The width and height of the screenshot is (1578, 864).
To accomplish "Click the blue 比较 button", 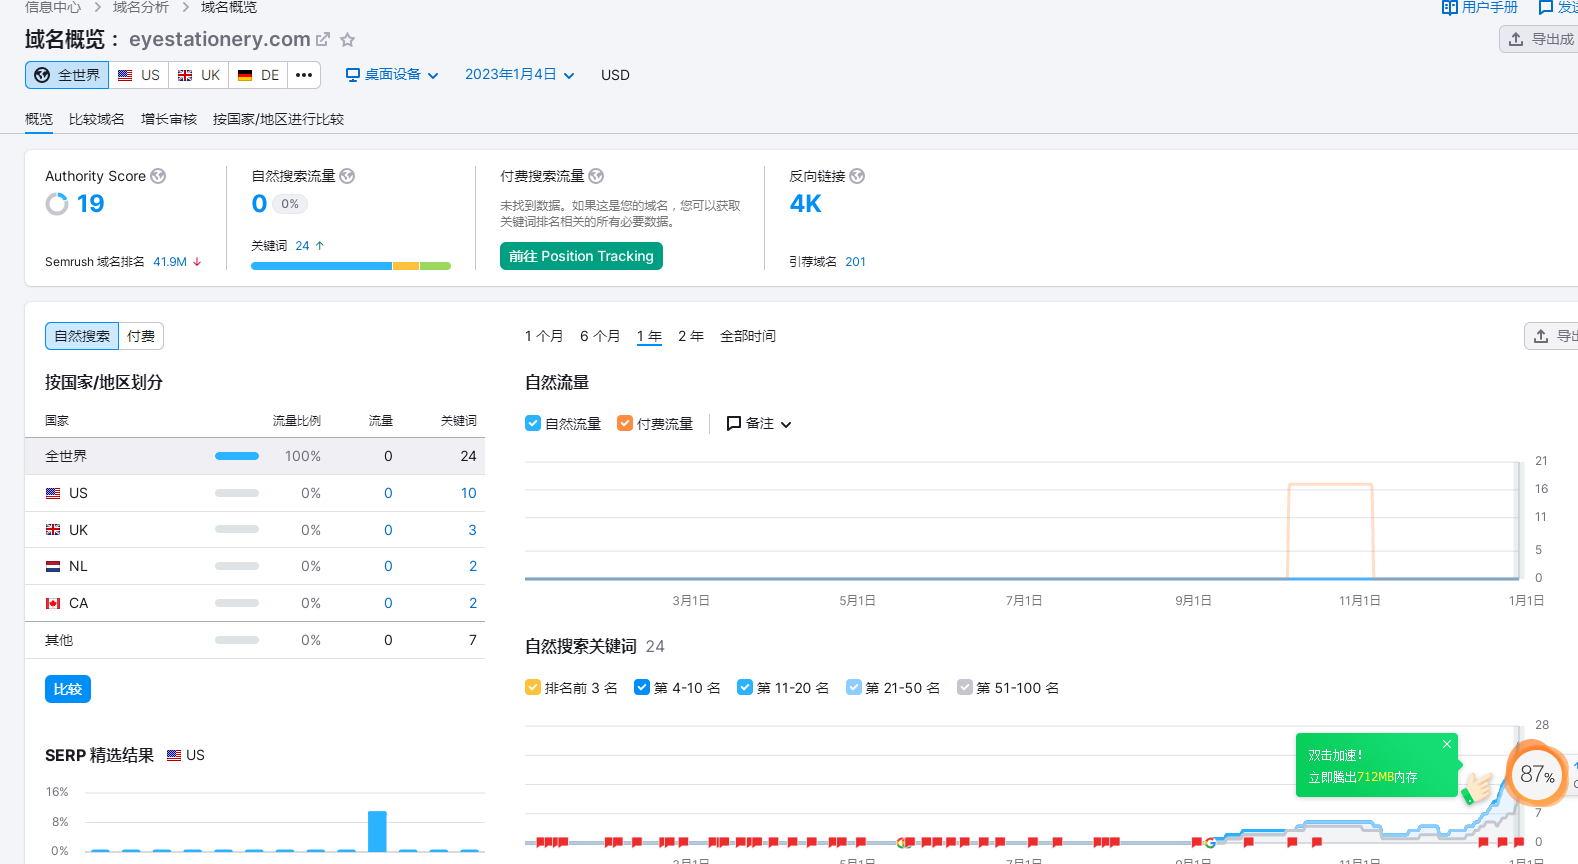I will click(x=68, y=689).
